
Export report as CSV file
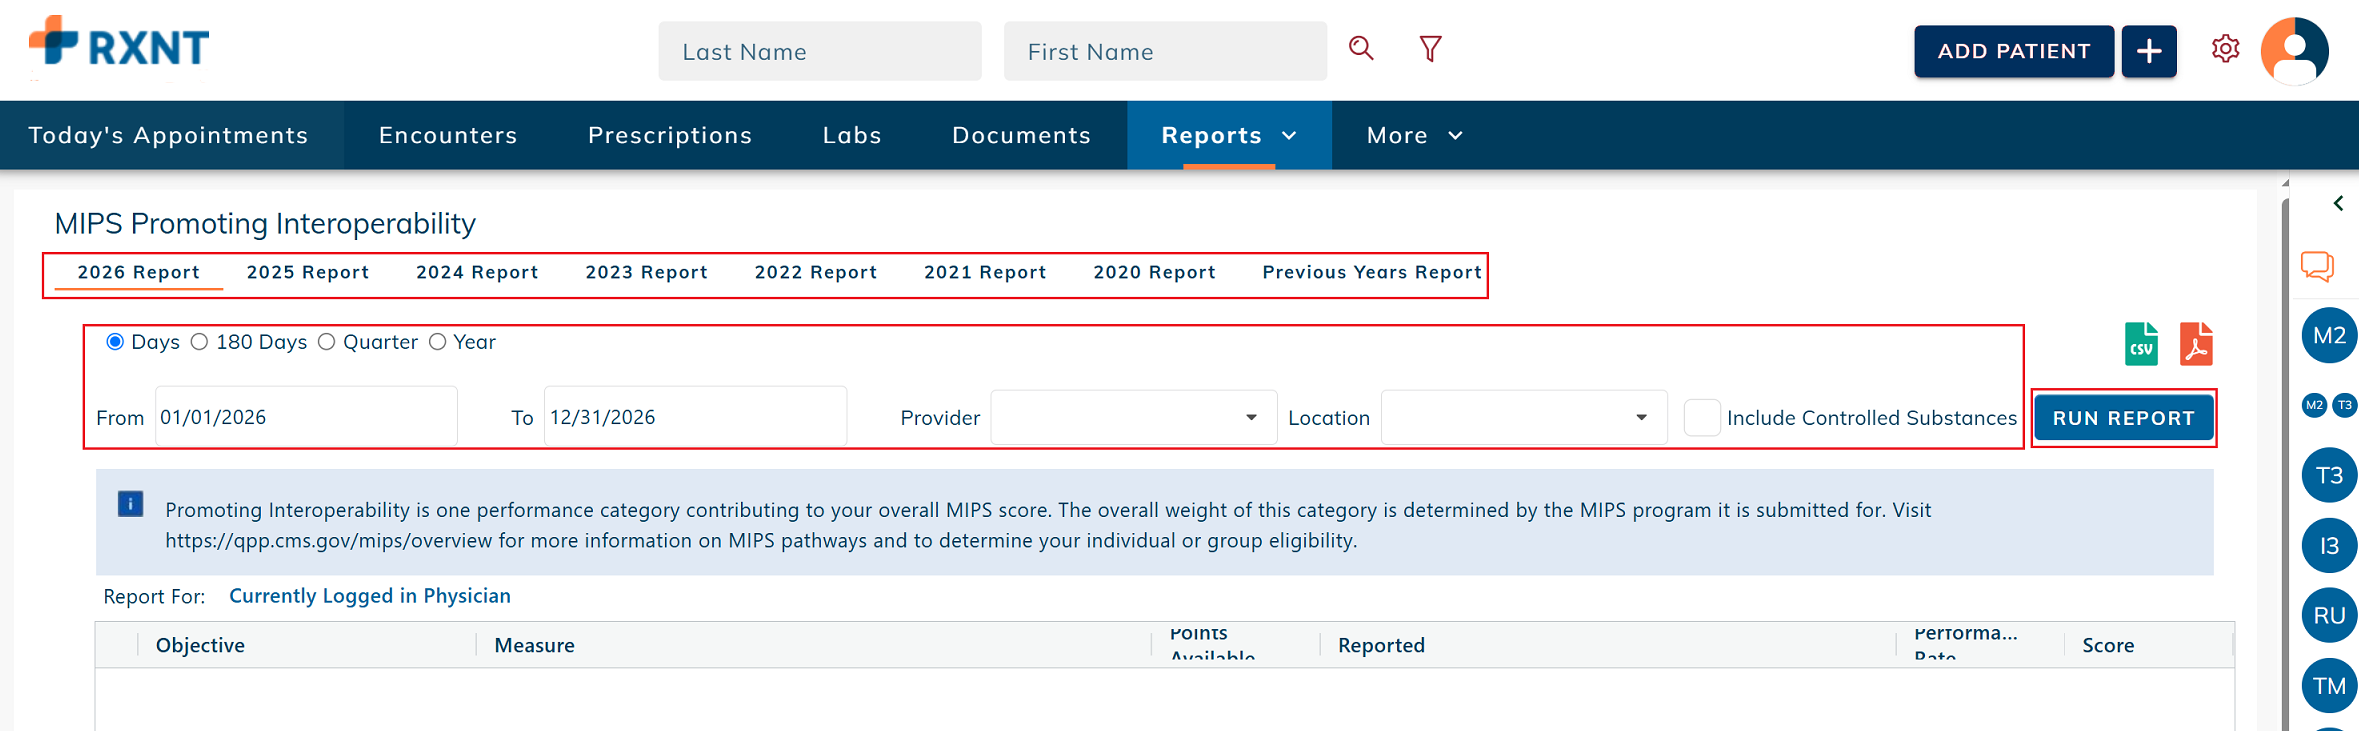pyautogui.click(x=2141, y=344)
